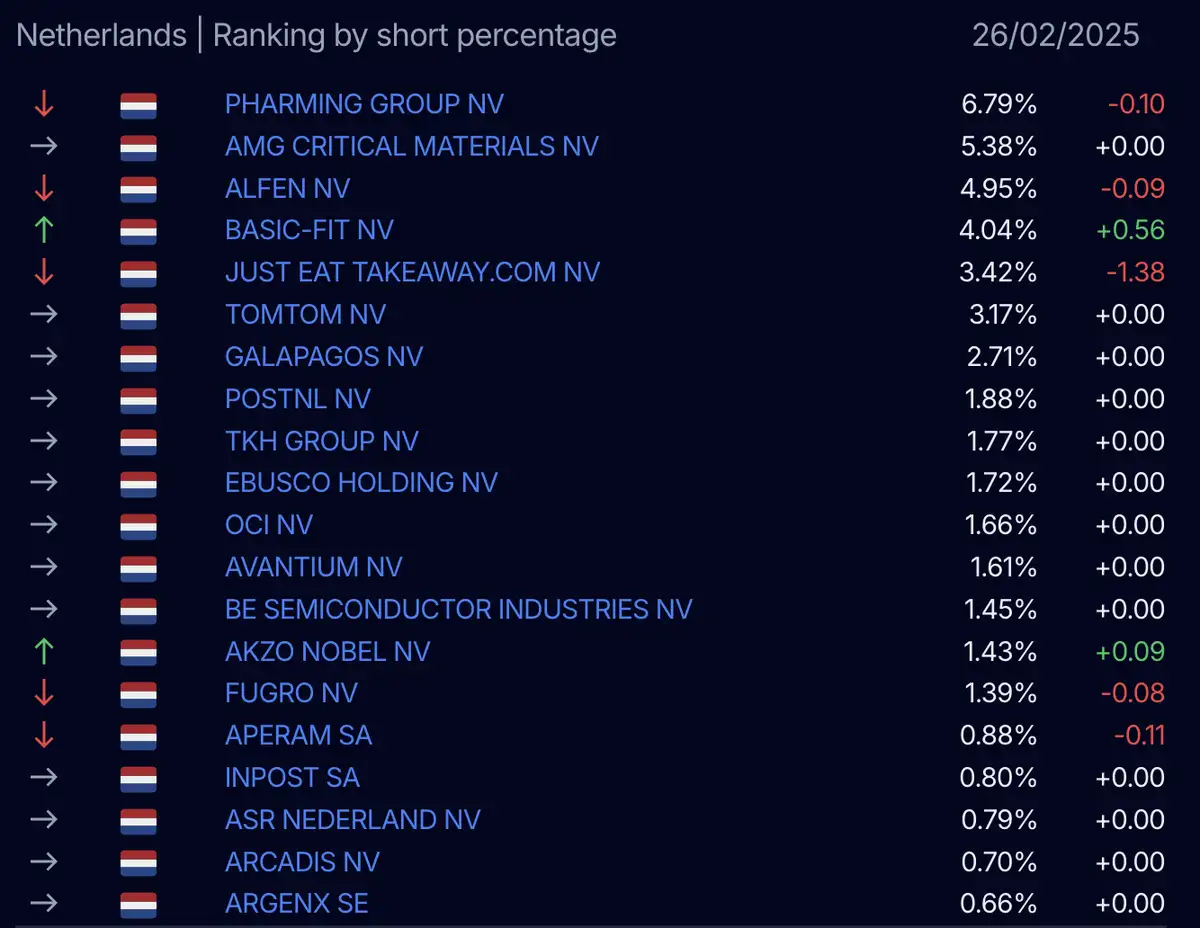Click the flag icon beside TomTom NV
Image resolution: width=1200 pixels, height=928 pixels.
(138, 315)
